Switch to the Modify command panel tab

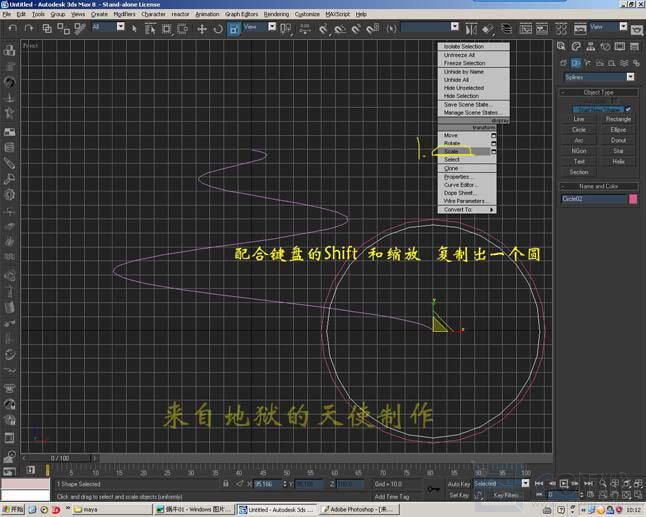(576, 46)
